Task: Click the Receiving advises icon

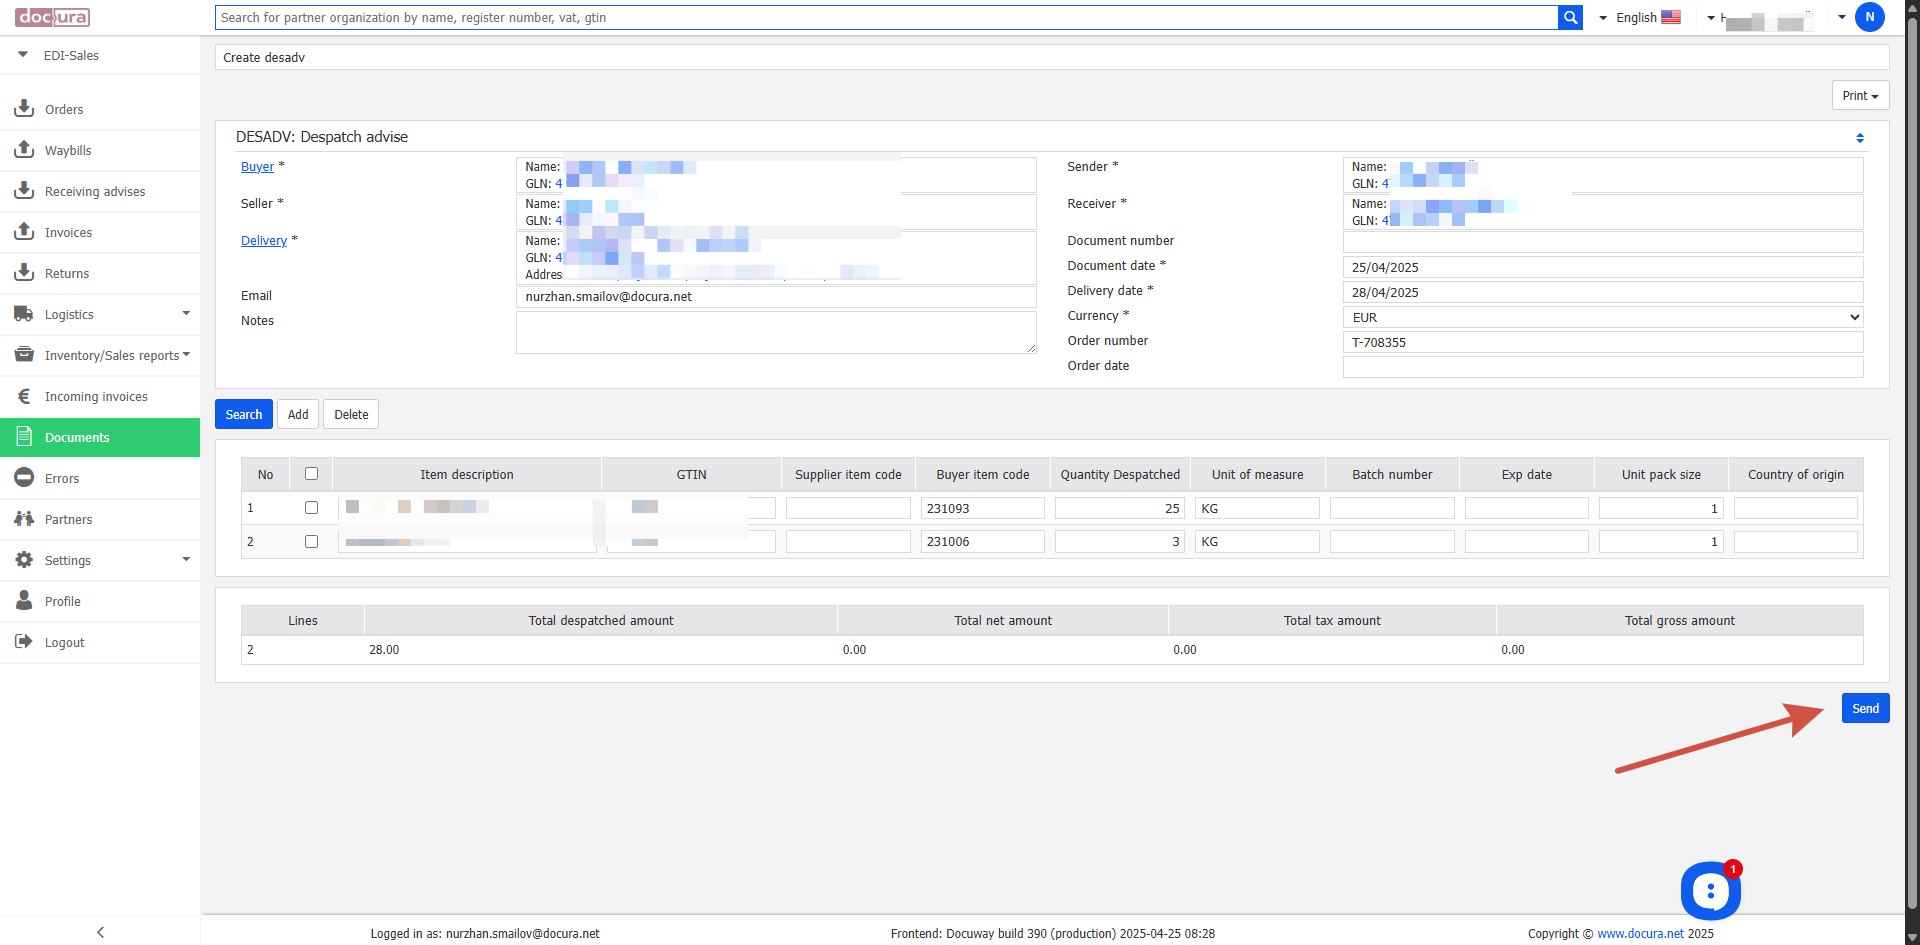Action: click(x=24, y=190)
